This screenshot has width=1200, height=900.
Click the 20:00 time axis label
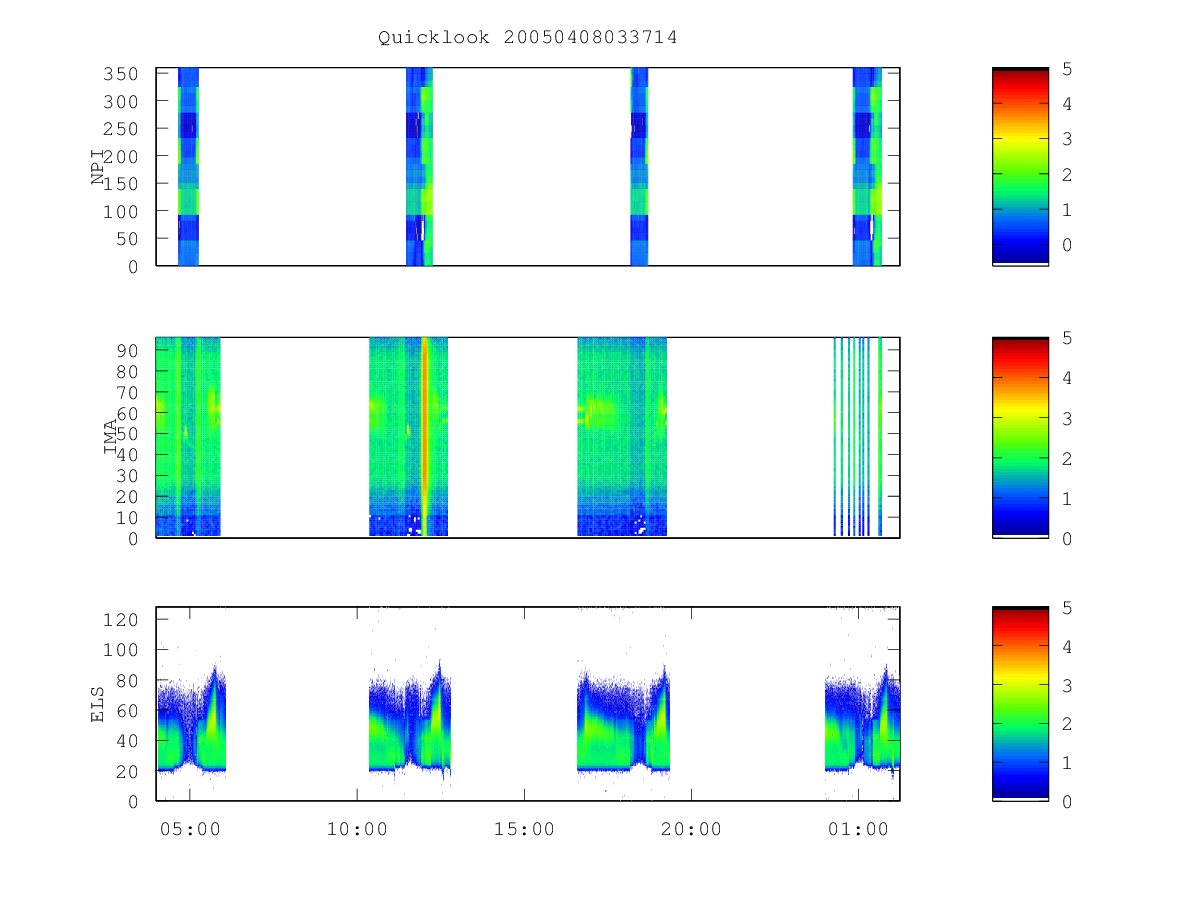pos(691,830)
